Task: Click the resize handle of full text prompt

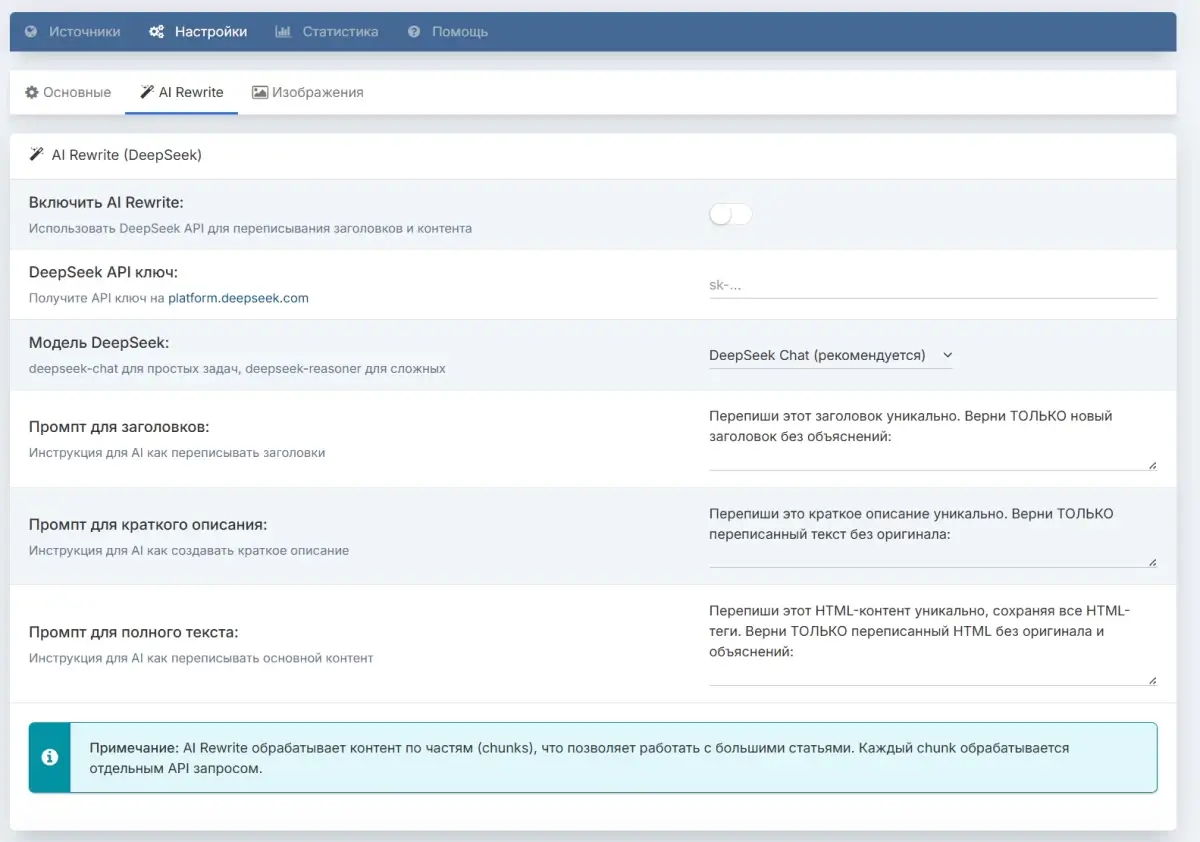Action: (1152, 680)
